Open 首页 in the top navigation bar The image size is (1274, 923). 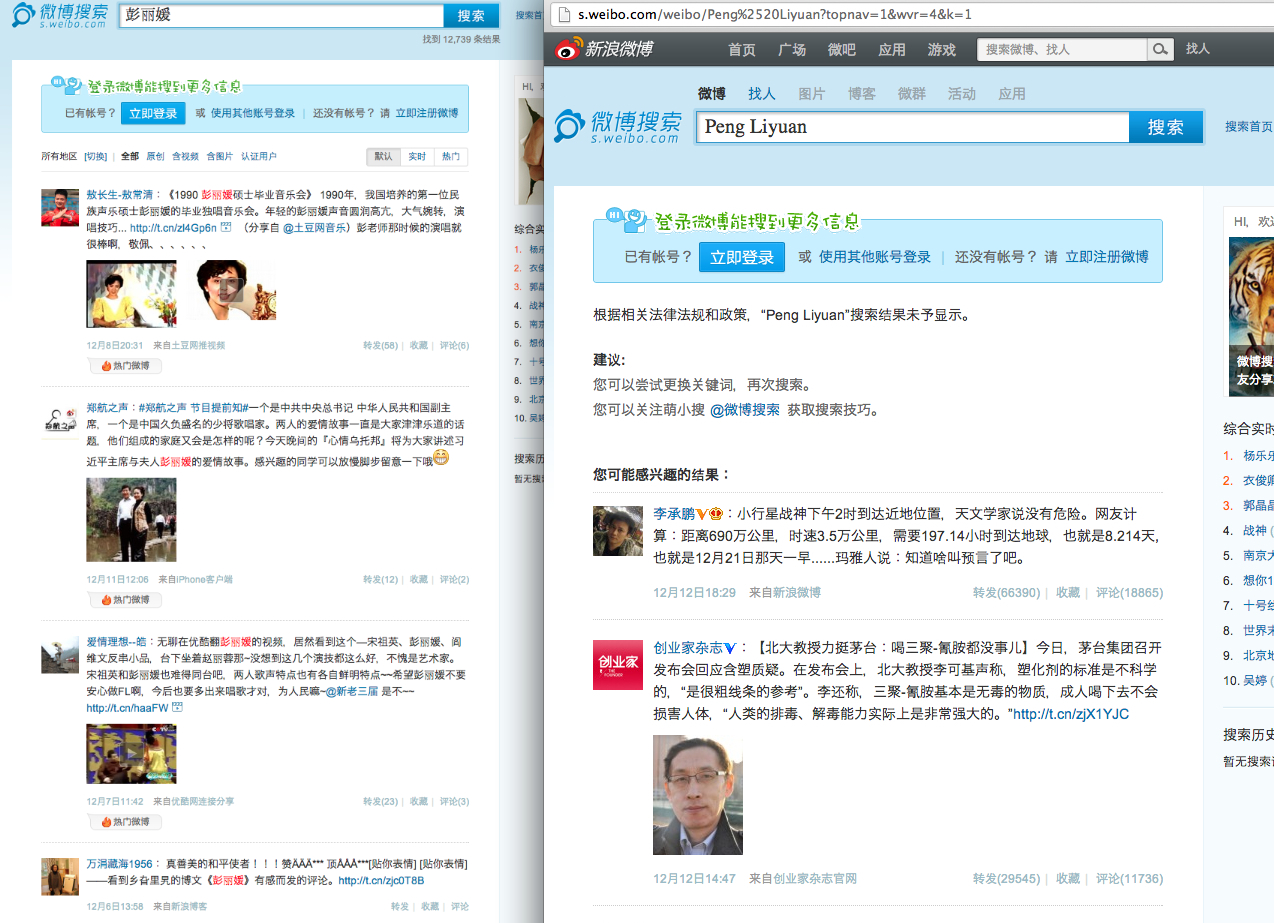tap(742, 50)
